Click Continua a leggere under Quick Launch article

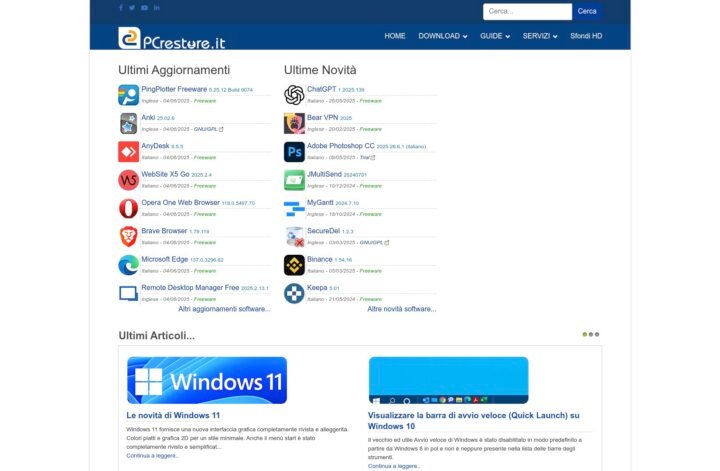[394, 466]
